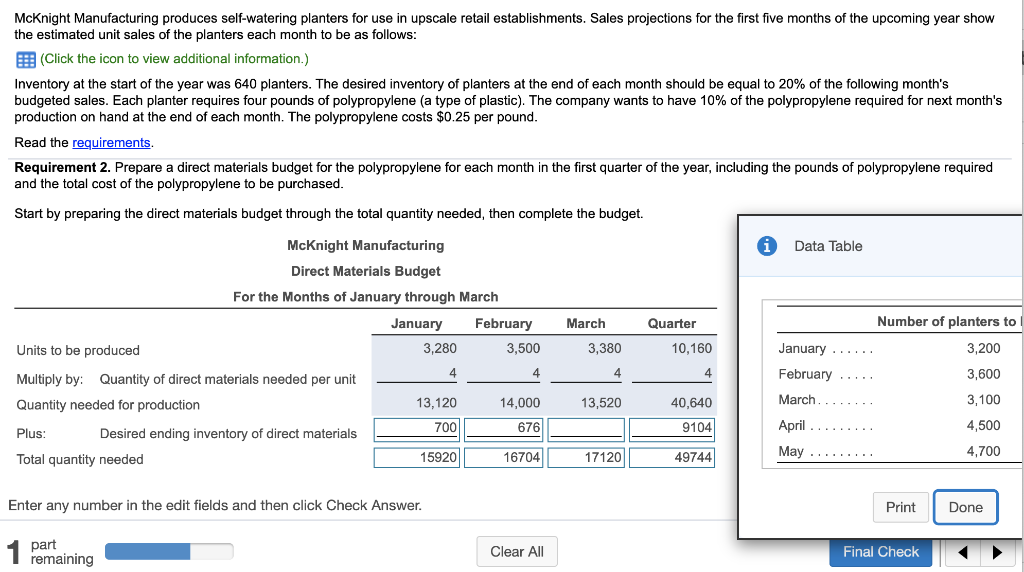
Task: Click the January 3,200 value in Data Table
Action: click(983, 348)
